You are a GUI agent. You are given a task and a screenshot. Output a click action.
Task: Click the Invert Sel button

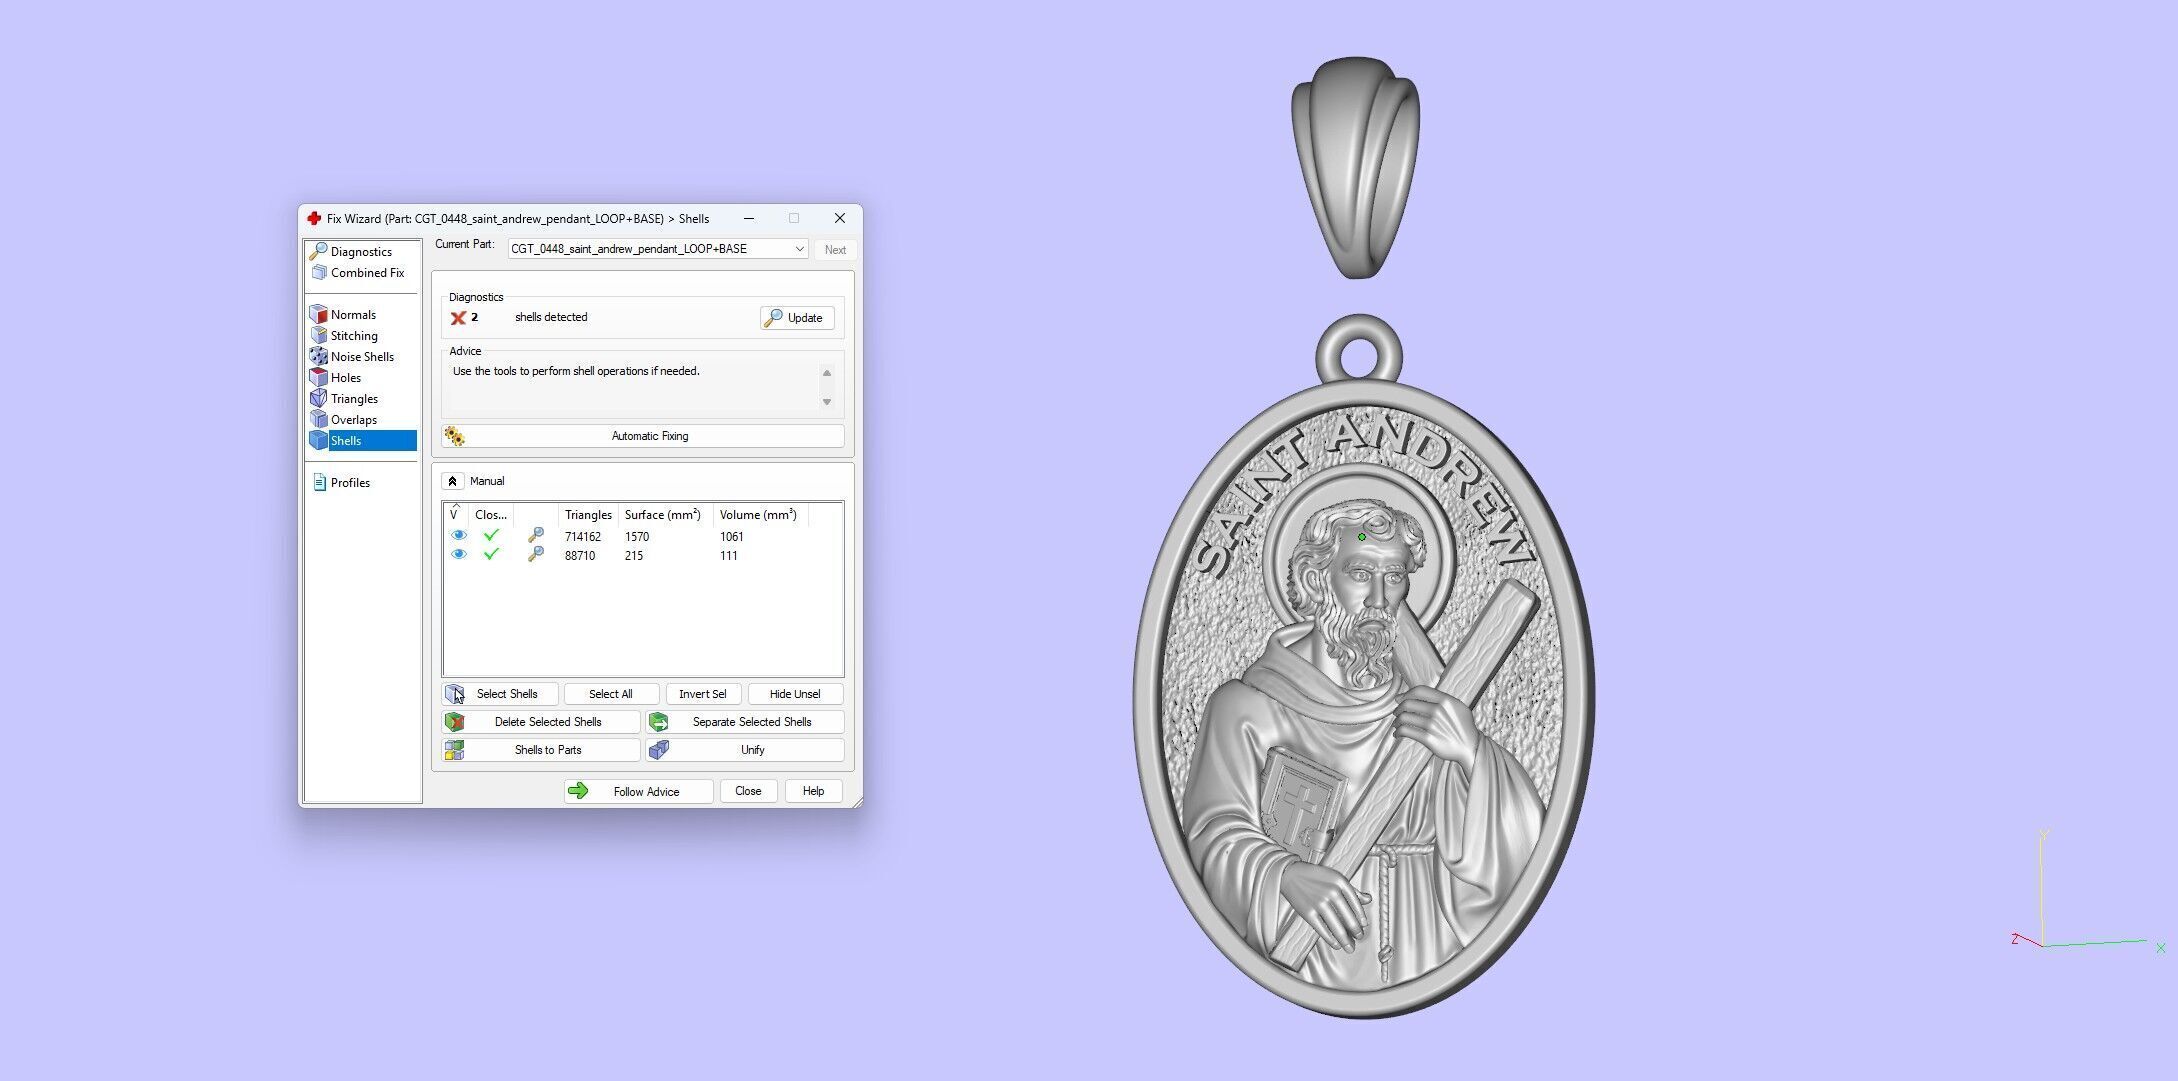click(x=703, y=694)
